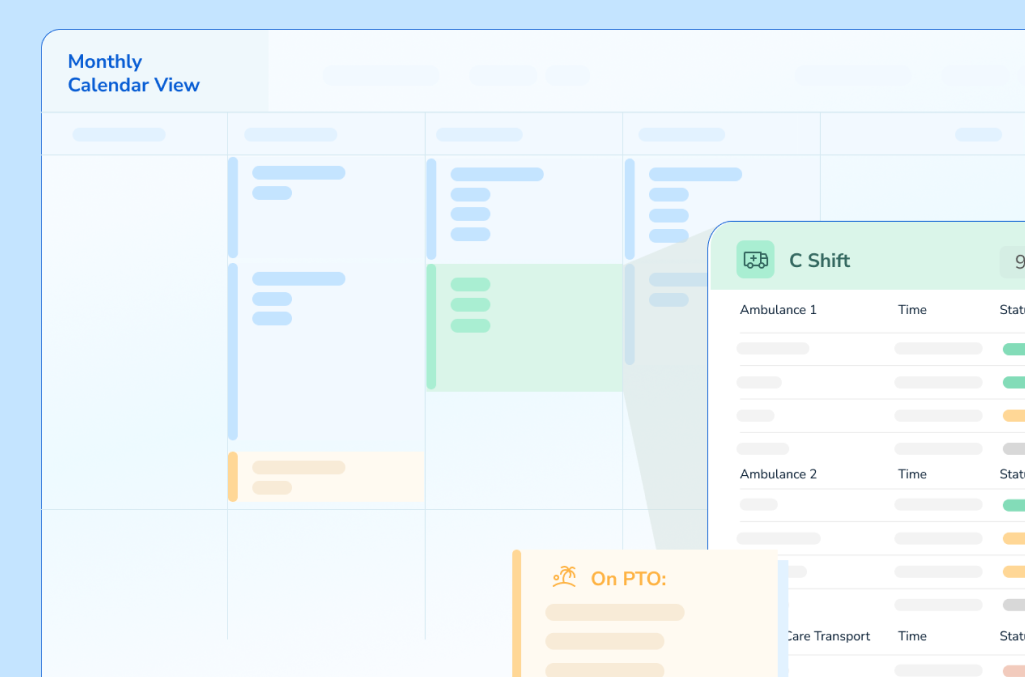The image size is (1025, 677).
Task: Select the C Shift panel title
Action: pyautogui.click(x=820, y=261)
